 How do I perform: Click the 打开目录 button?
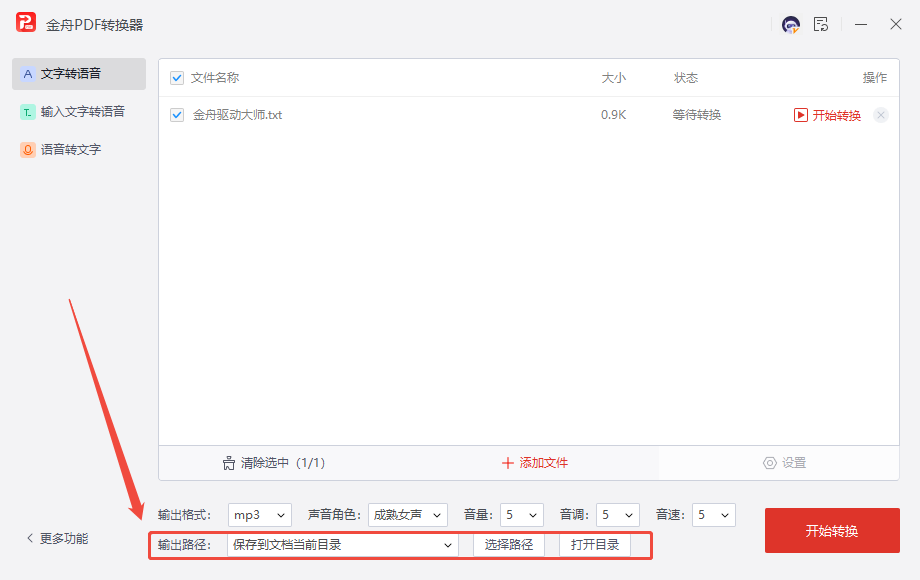click(595, 545)
